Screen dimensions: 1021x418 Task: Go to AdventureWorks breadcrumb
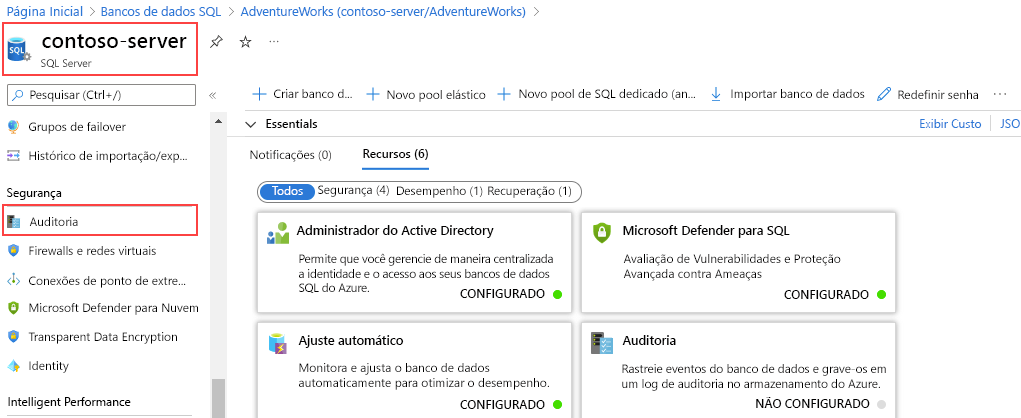[x=383, y=11]
